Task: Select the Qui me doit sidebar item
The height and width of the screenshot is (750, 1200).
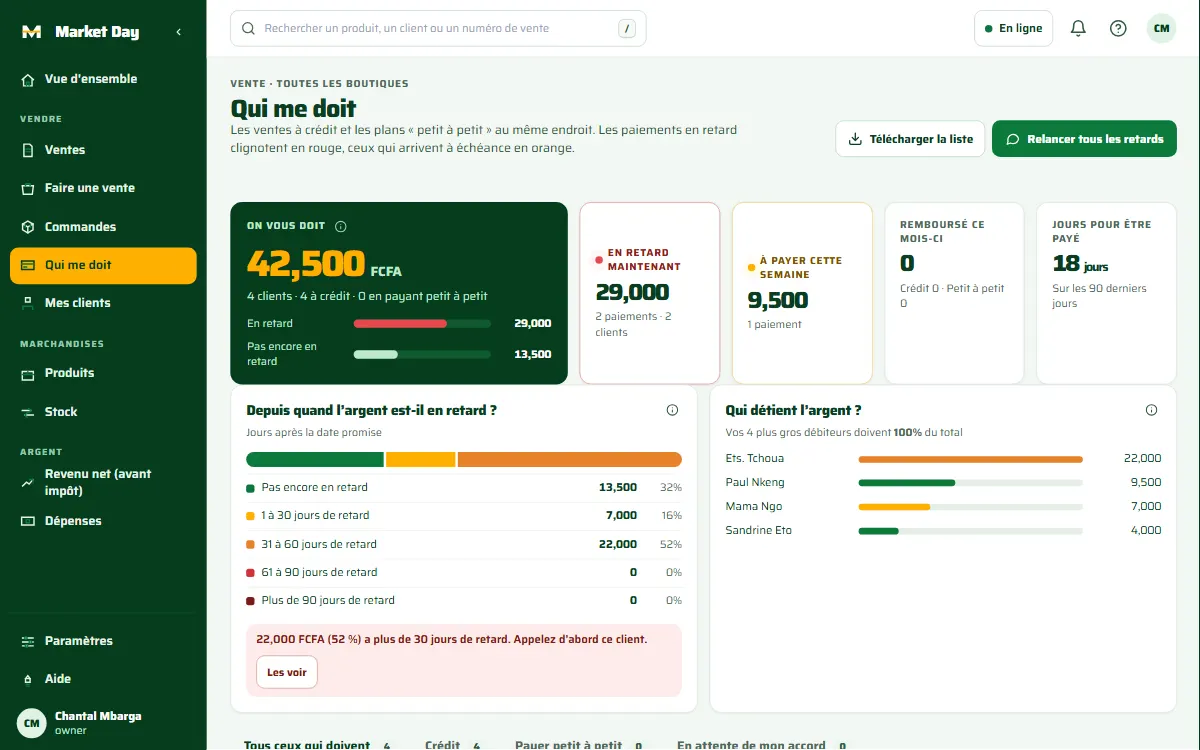Action: 103,265
